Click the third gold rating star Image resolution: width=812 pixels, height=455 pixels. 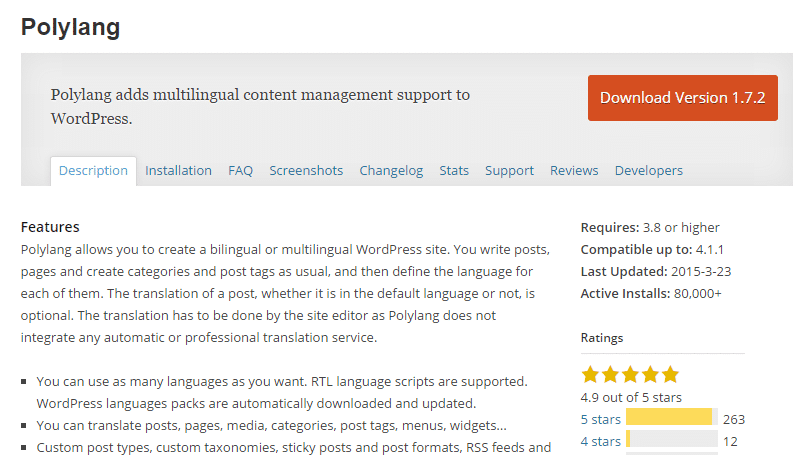tap(630, 375)
